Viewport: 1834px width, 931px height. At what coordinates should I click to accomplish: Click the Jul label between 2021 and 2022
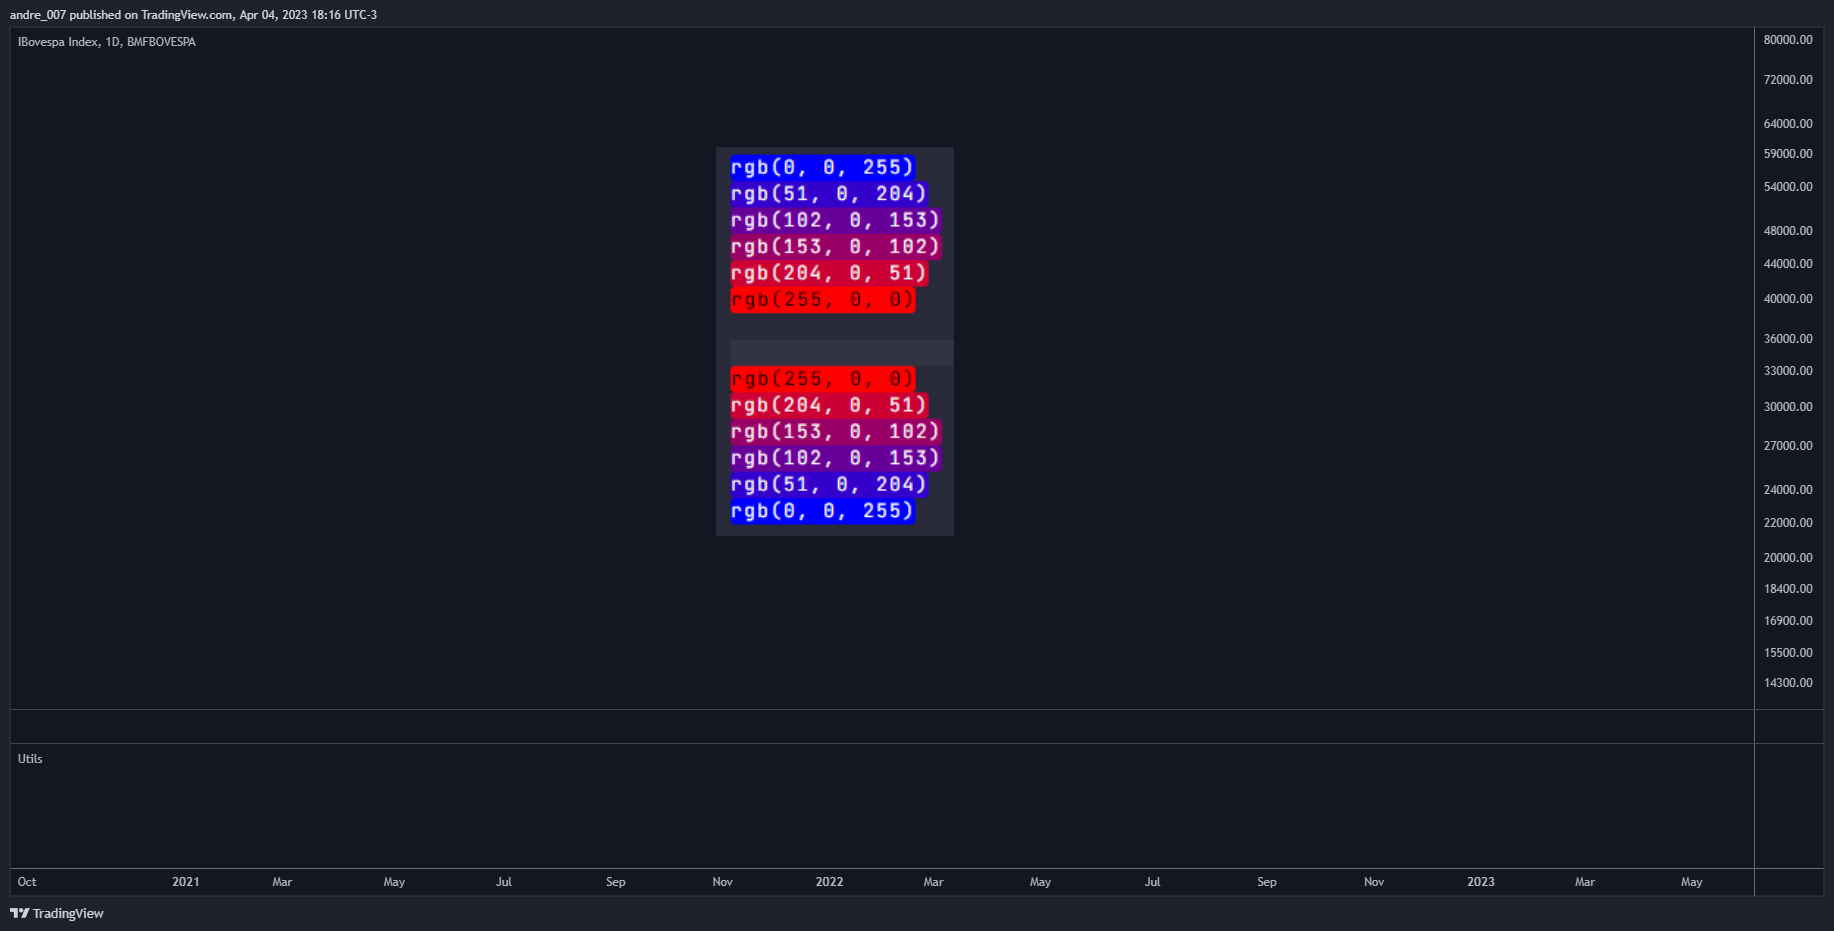point(504,882)
